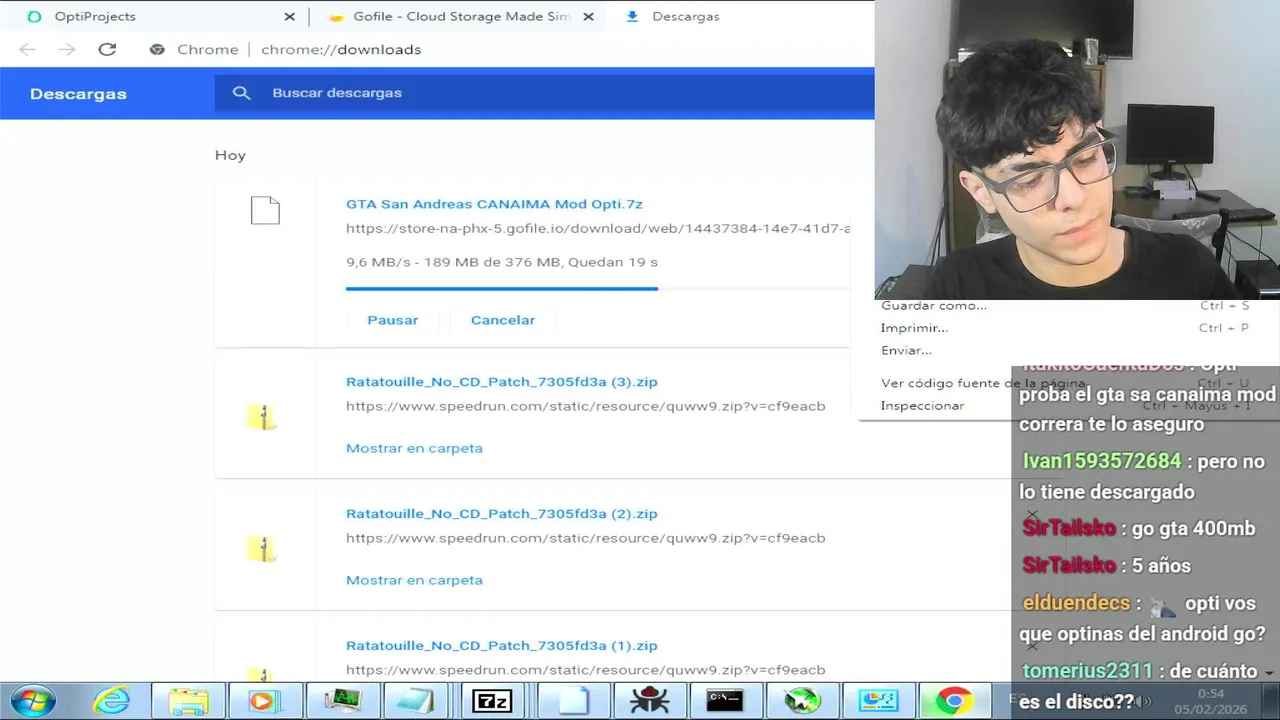Viewport: 1280px width, 720px height.
Task: Switch to Chrome in the taskbar
Action: (x=954, y=701)
